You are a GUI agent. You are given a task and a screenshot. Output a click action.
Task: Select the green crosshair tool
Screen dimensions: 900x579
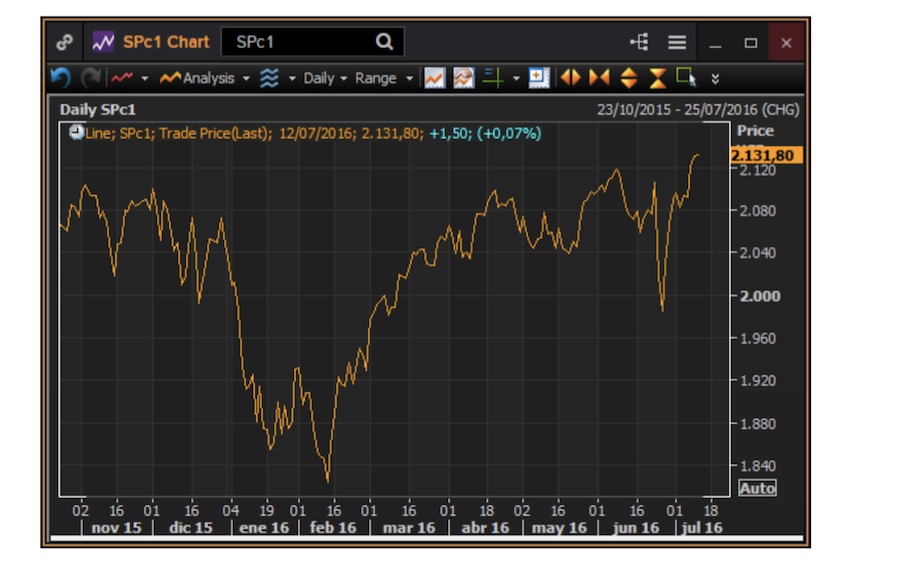pyautogui.click(x=493, y=77)
